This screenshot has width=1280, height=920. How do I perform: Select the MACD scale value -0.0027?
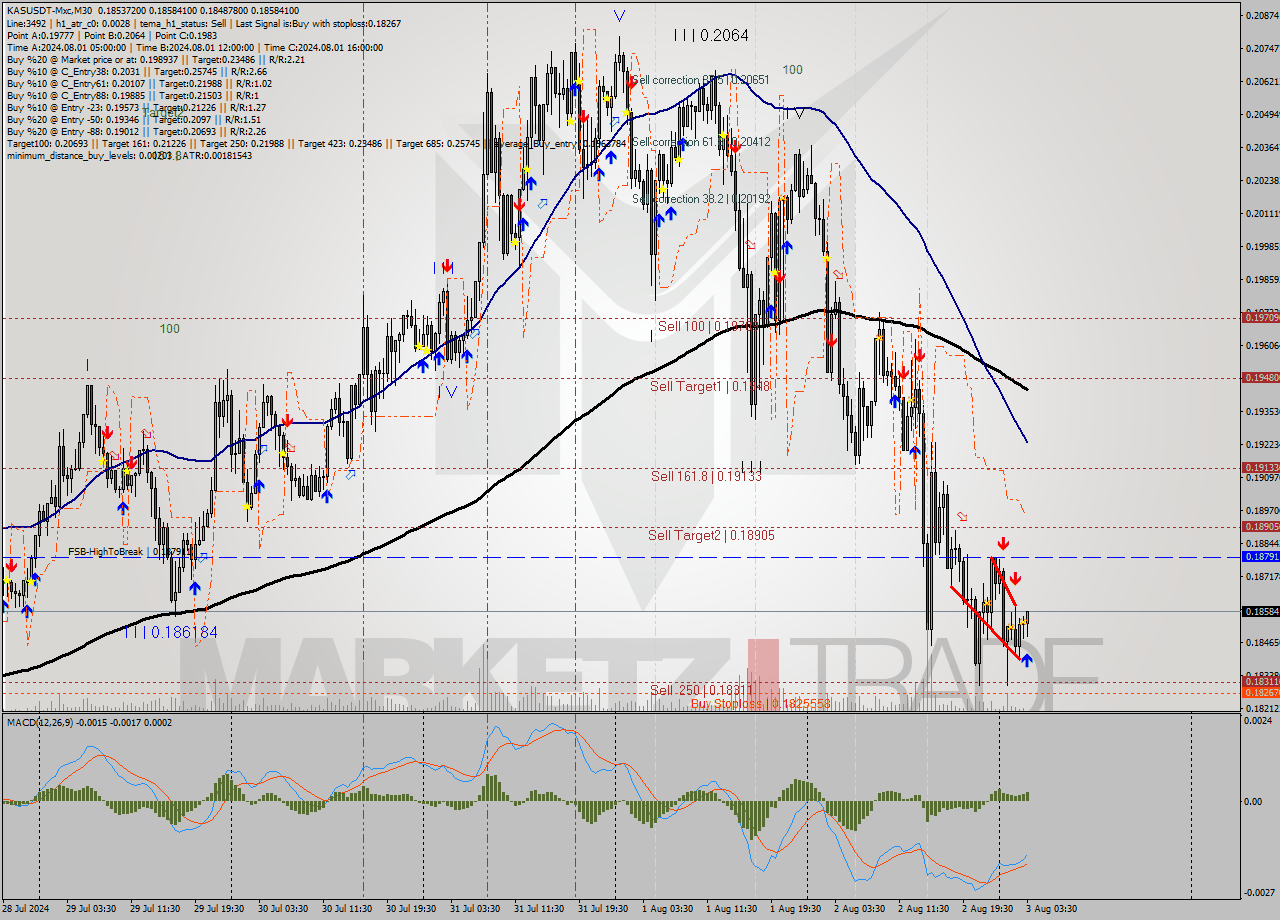[1262, 891]
